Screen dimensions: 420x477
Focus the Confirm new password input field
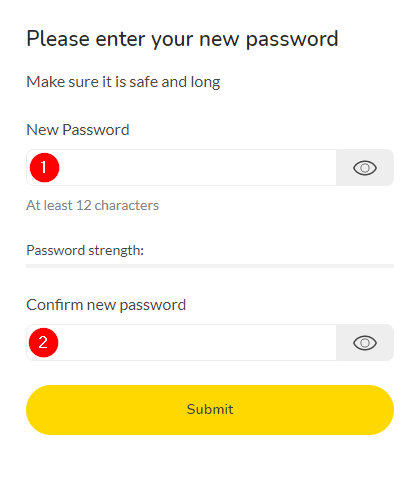pos(181,343)
